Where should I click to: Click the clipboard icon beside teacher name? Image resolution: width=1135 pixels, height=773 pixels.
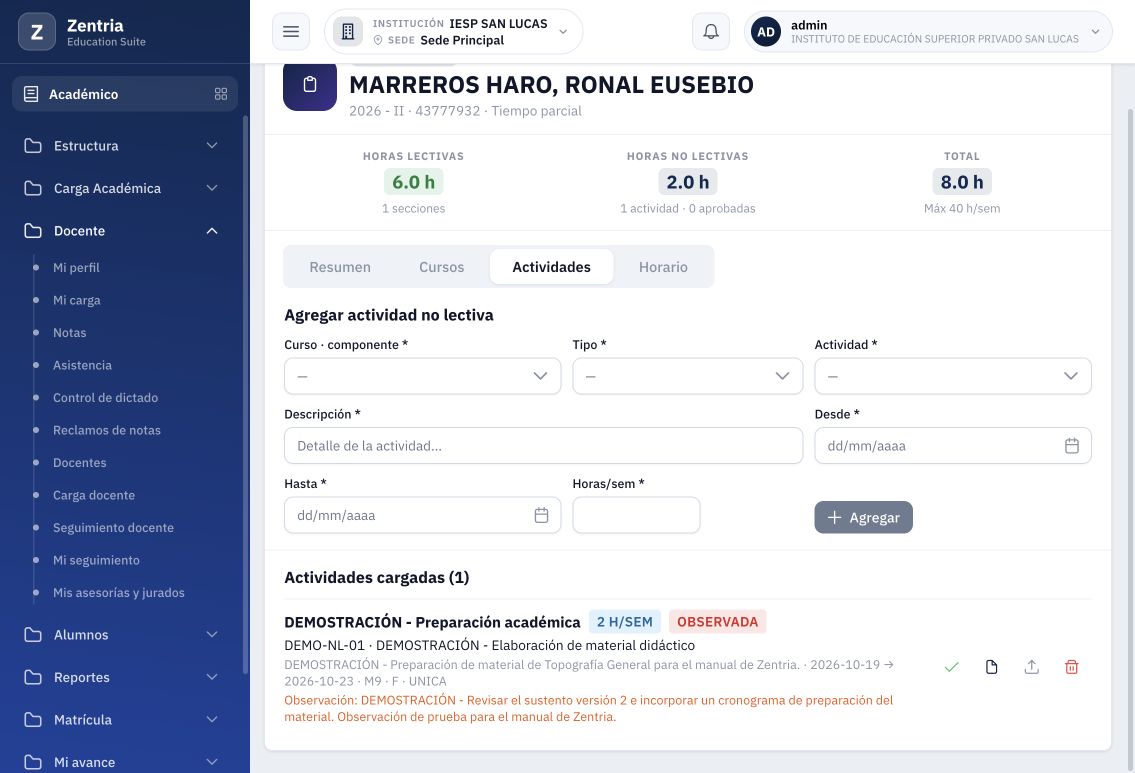310,85
